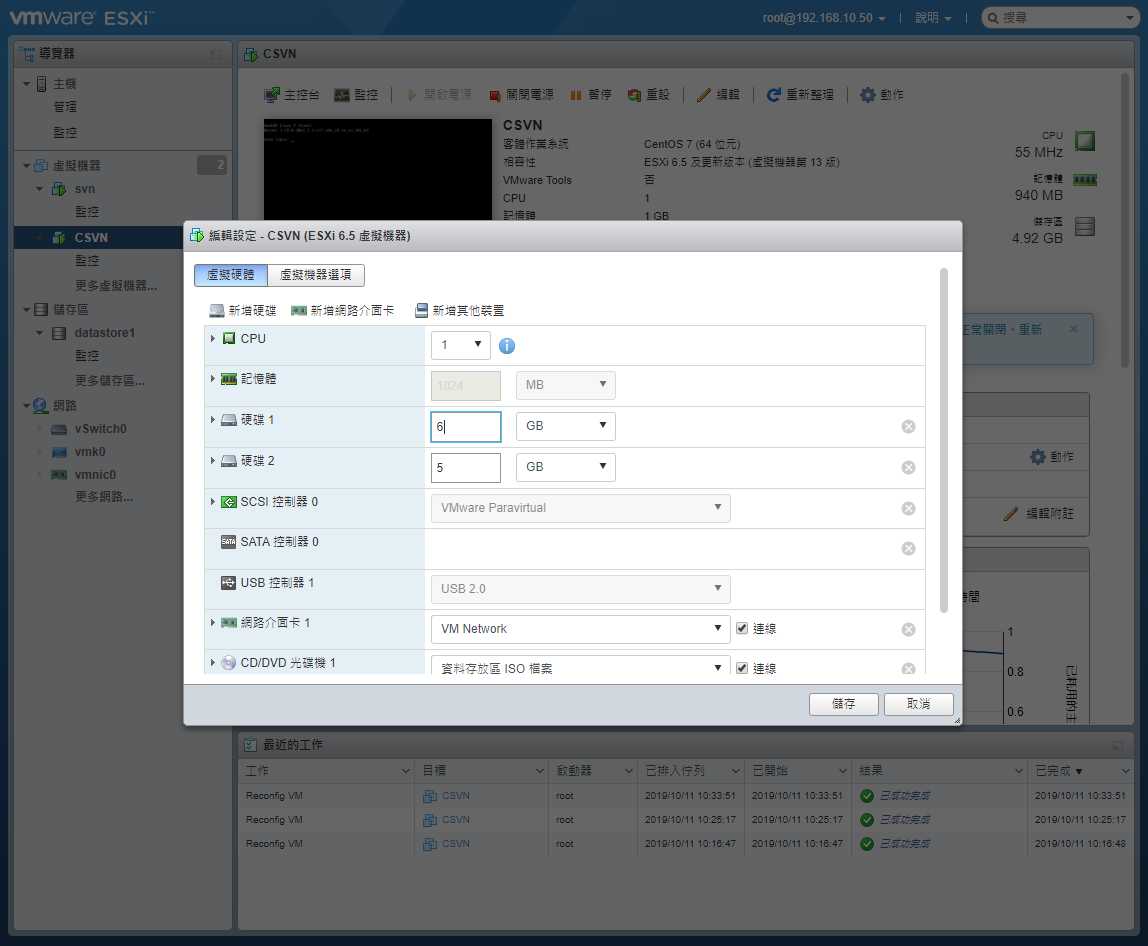Click the 硬碟 2 size input field
1148x946 pixels.
[x=466, y=467]
